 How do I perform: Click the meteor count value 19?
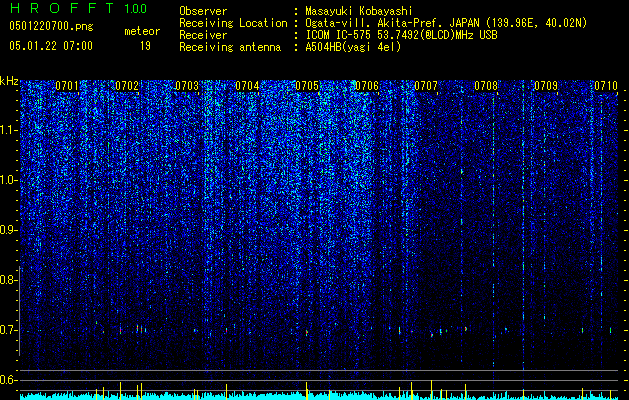(x=145, y=46)
